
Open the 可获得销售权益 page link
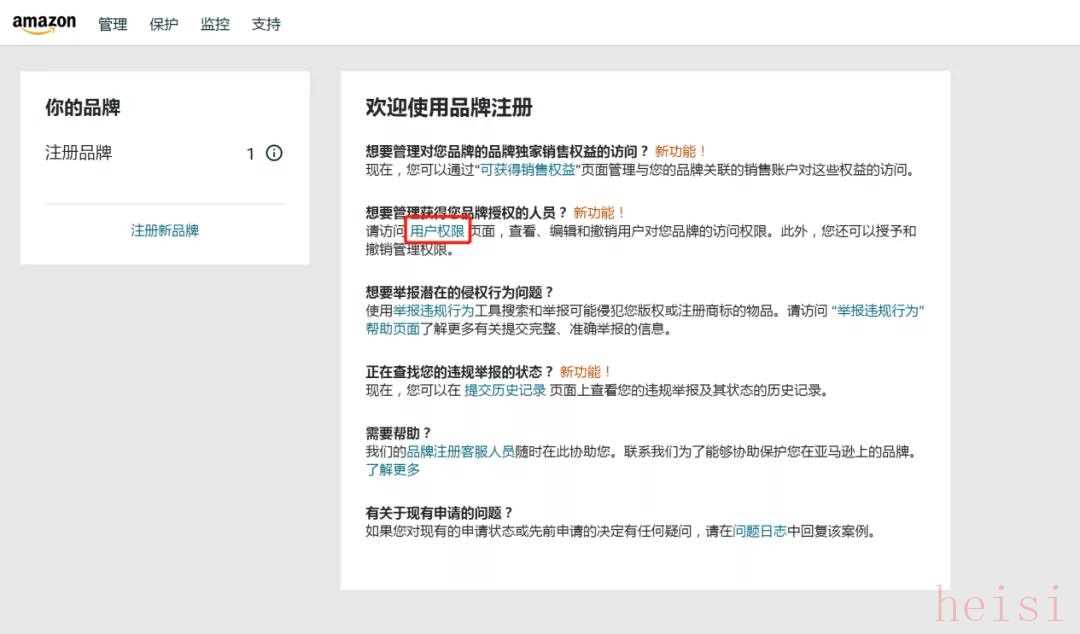(527, 170)
